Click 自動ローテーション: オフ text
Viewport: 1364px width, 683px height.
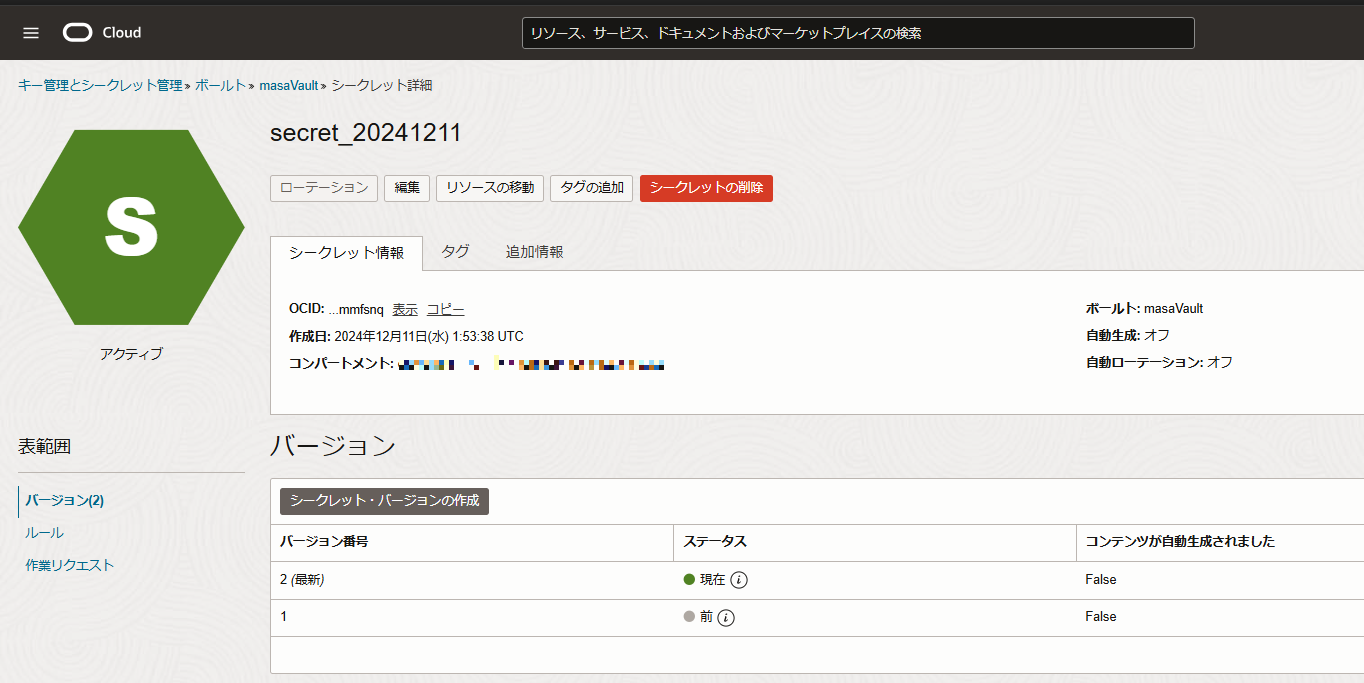[1159, 362]
